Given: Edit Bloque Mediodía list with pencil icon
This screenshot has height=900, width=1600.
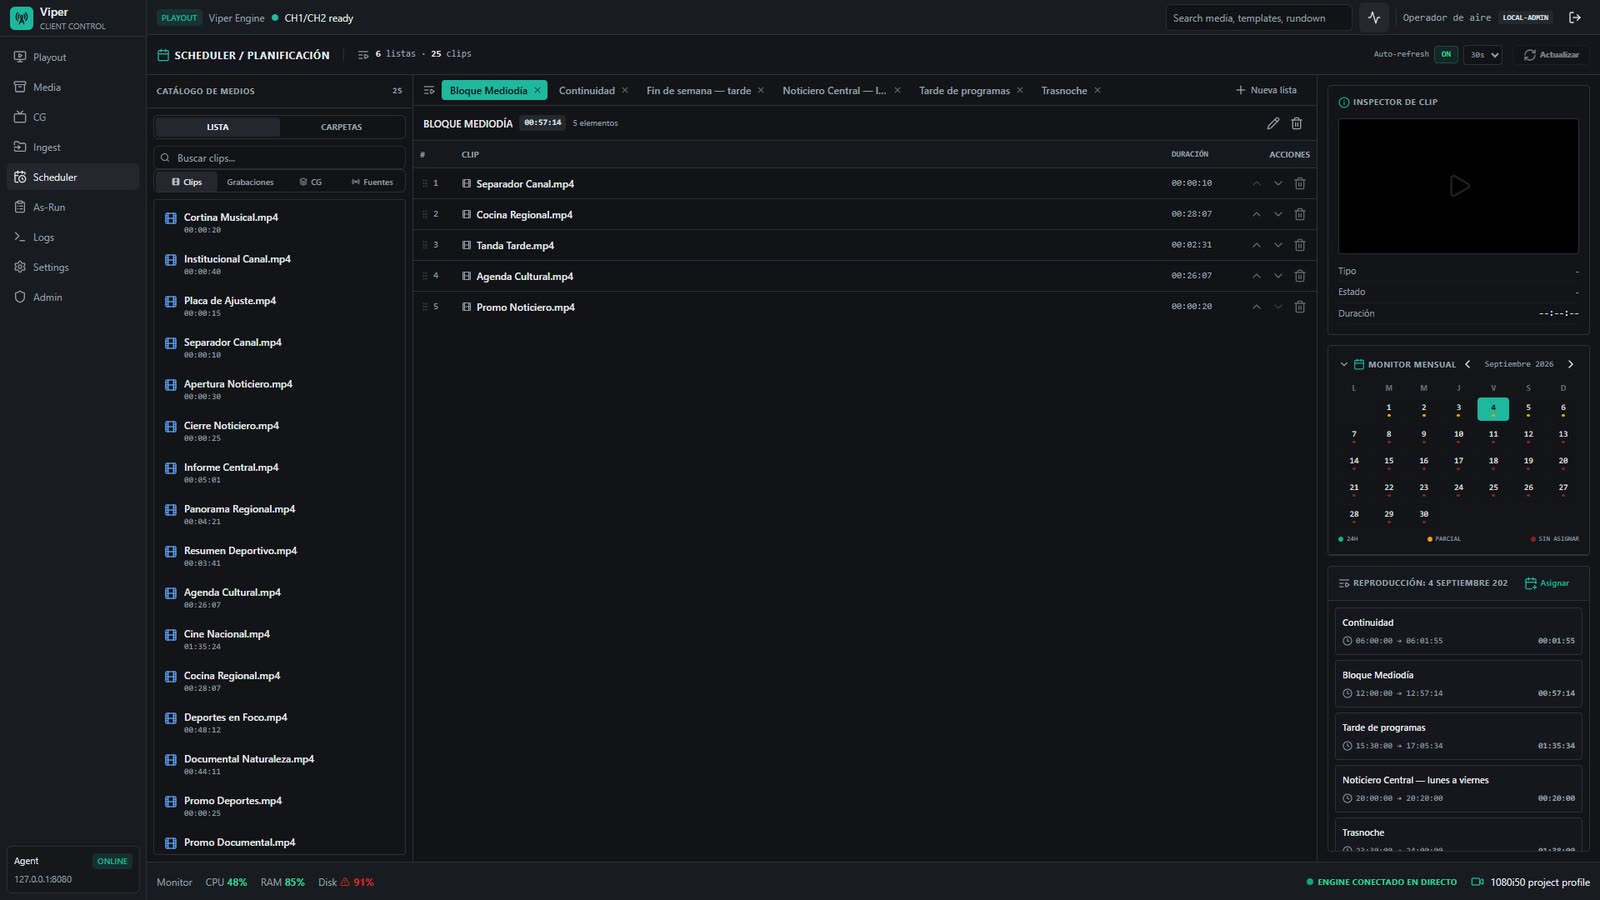Looking at the screenshot, I should coord(1273,123).
